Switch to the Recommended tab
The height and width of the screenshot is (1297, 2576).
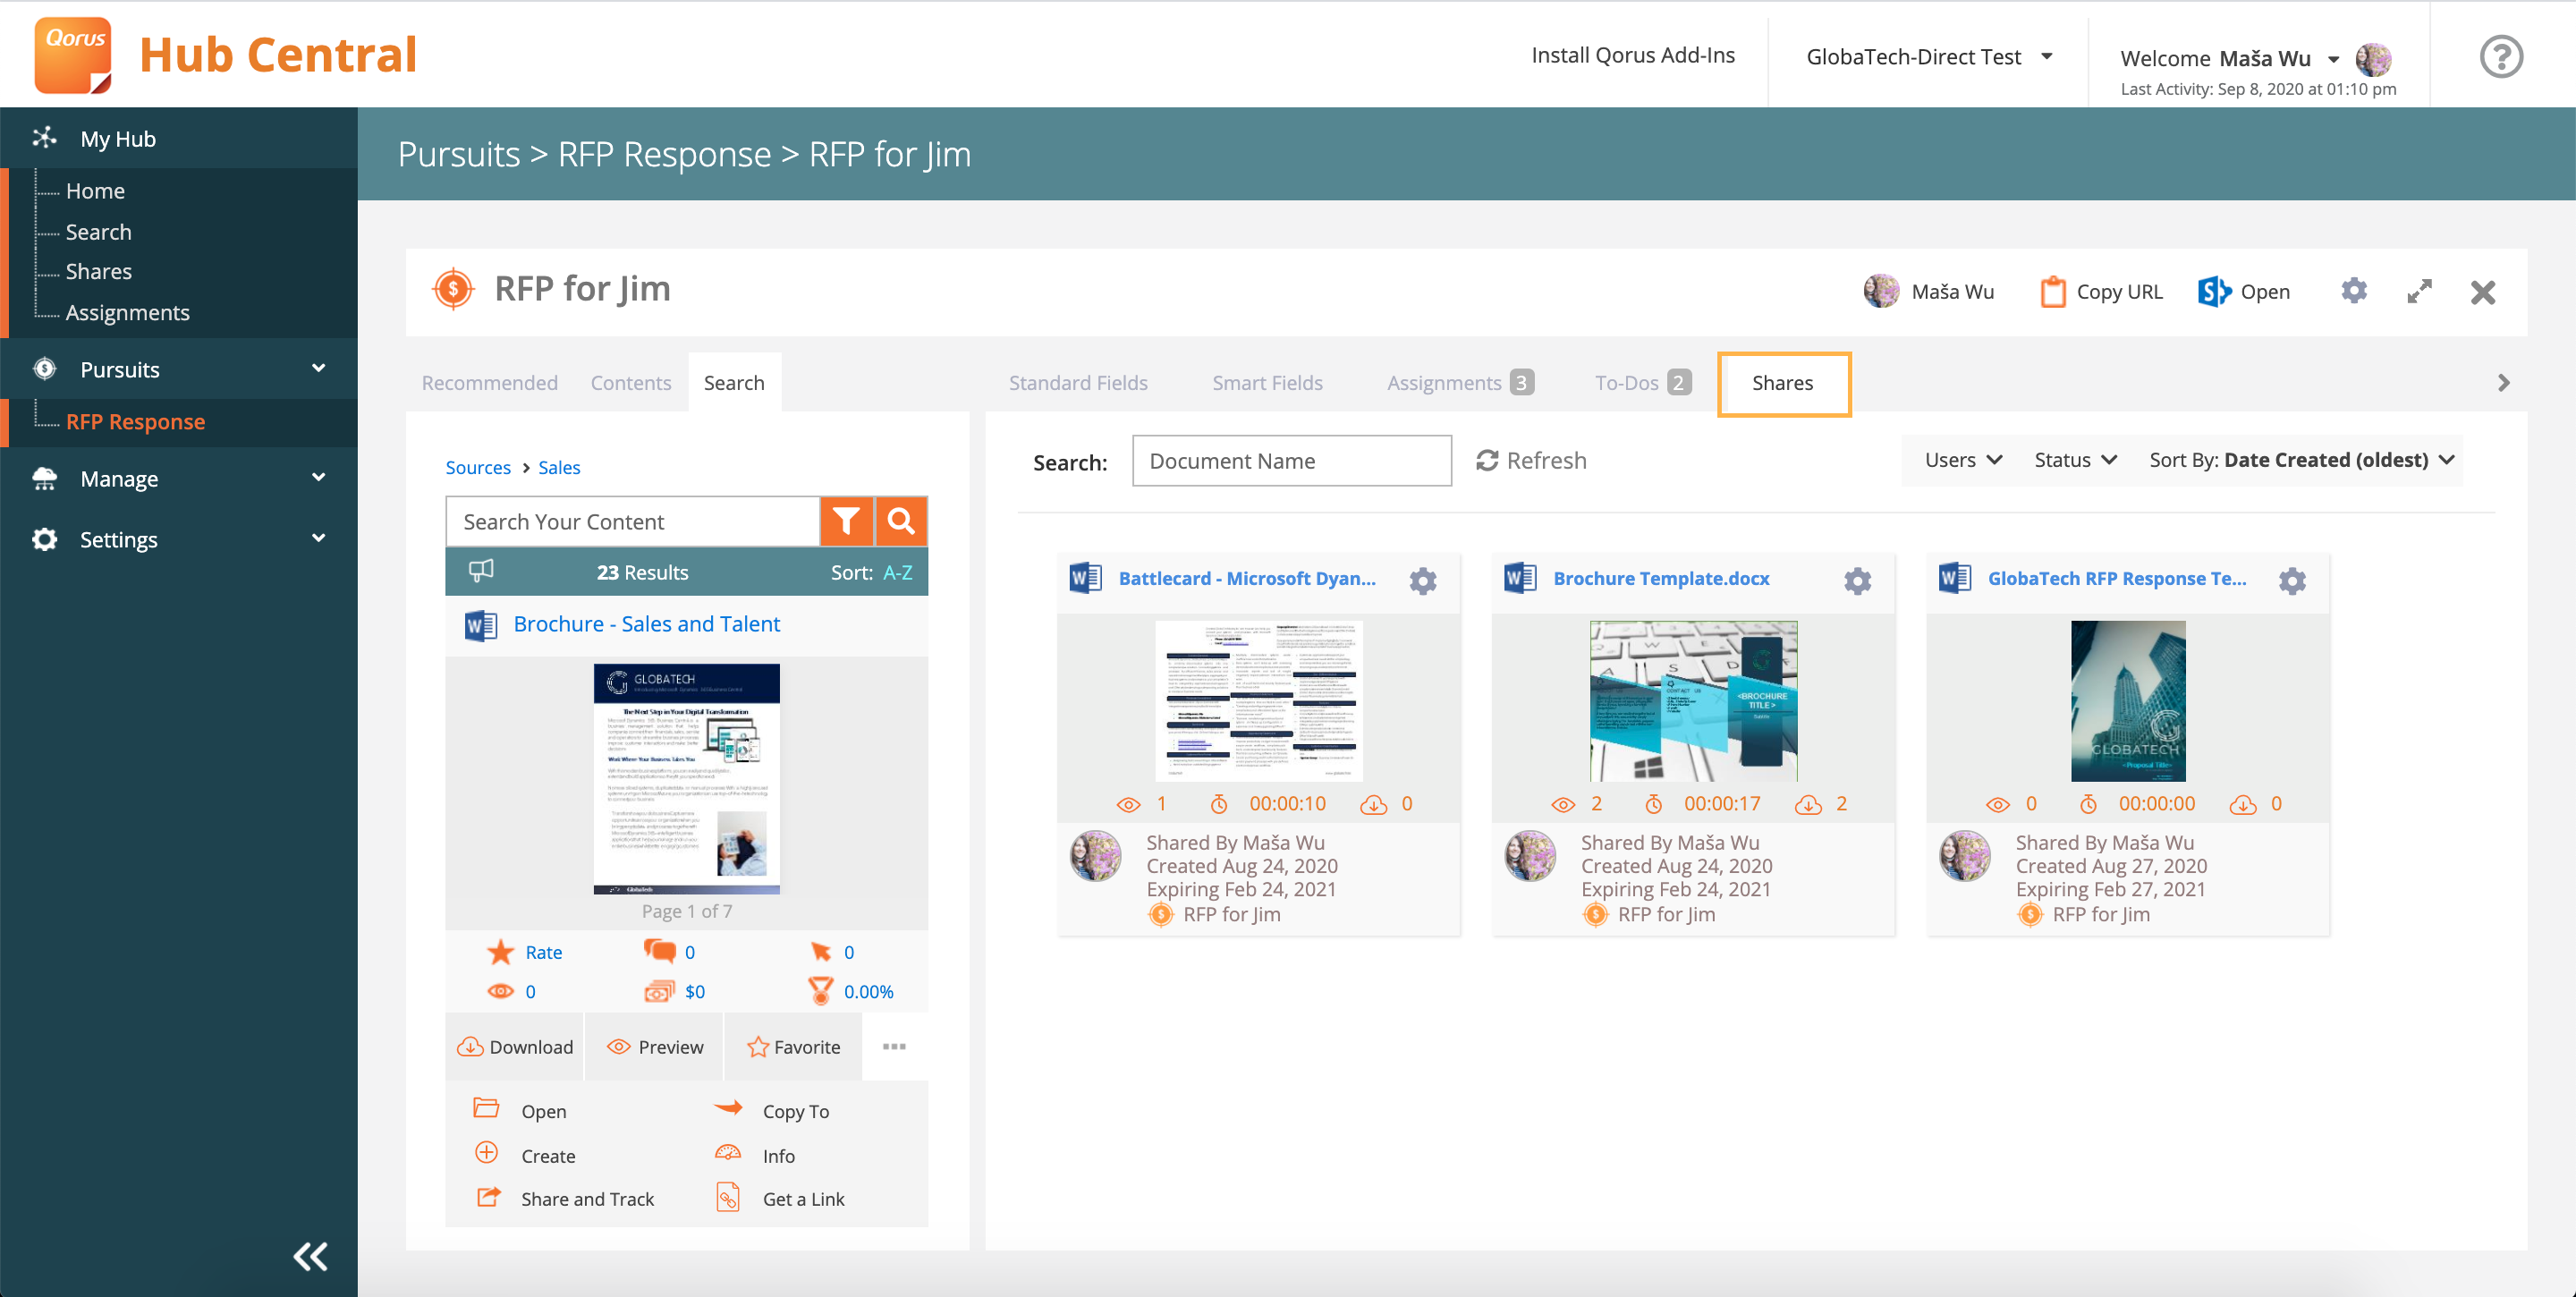pos(489,382)
